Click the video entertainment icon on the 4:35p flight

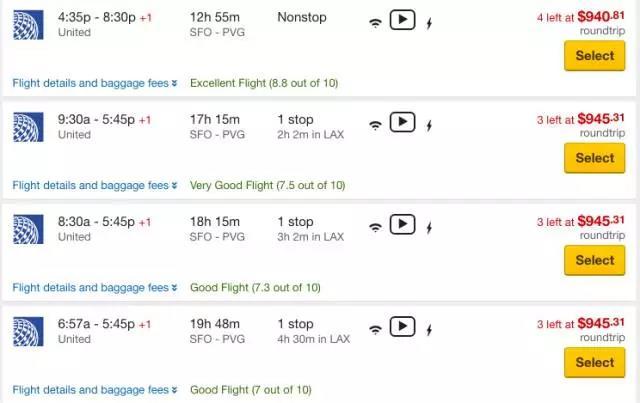click(402, 20)
